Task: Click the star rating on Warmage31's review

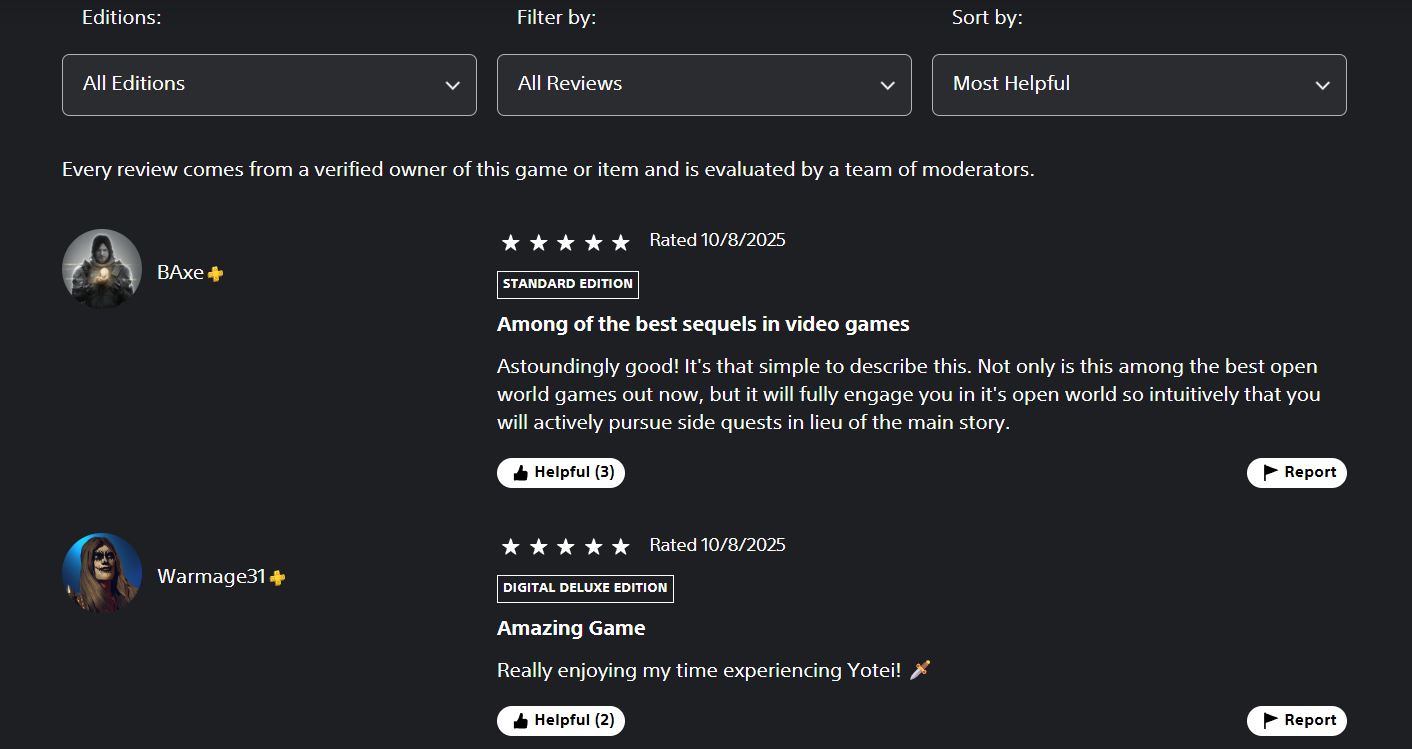Action: click(565, 547)
